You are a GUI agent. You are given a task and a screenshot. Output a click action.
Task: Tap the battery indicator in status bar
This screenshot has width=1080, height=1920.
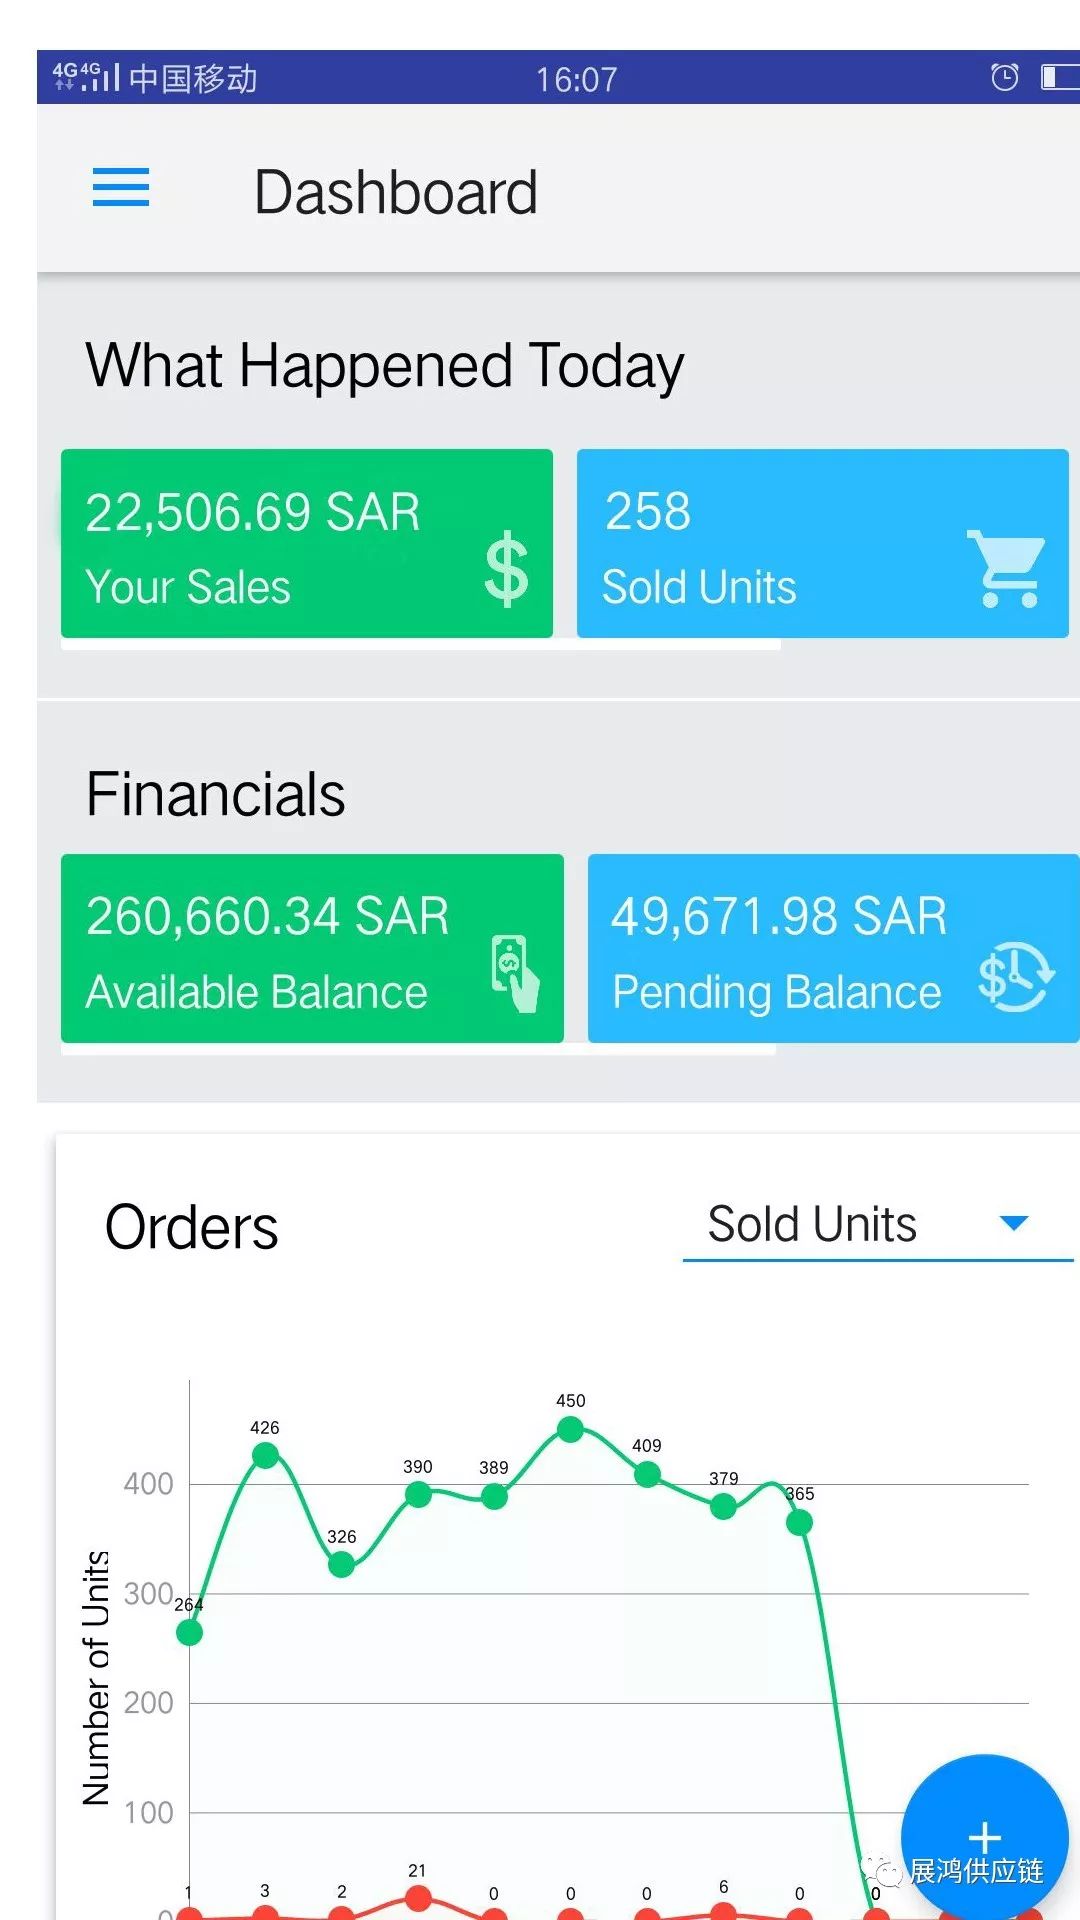1060,77
